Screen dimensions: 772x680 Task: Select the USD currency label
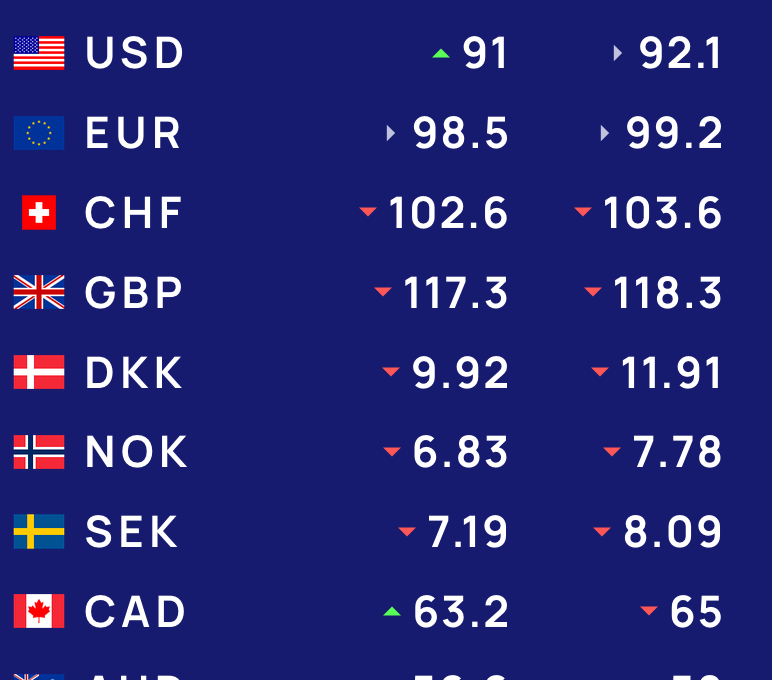click(x=134, y=53)
